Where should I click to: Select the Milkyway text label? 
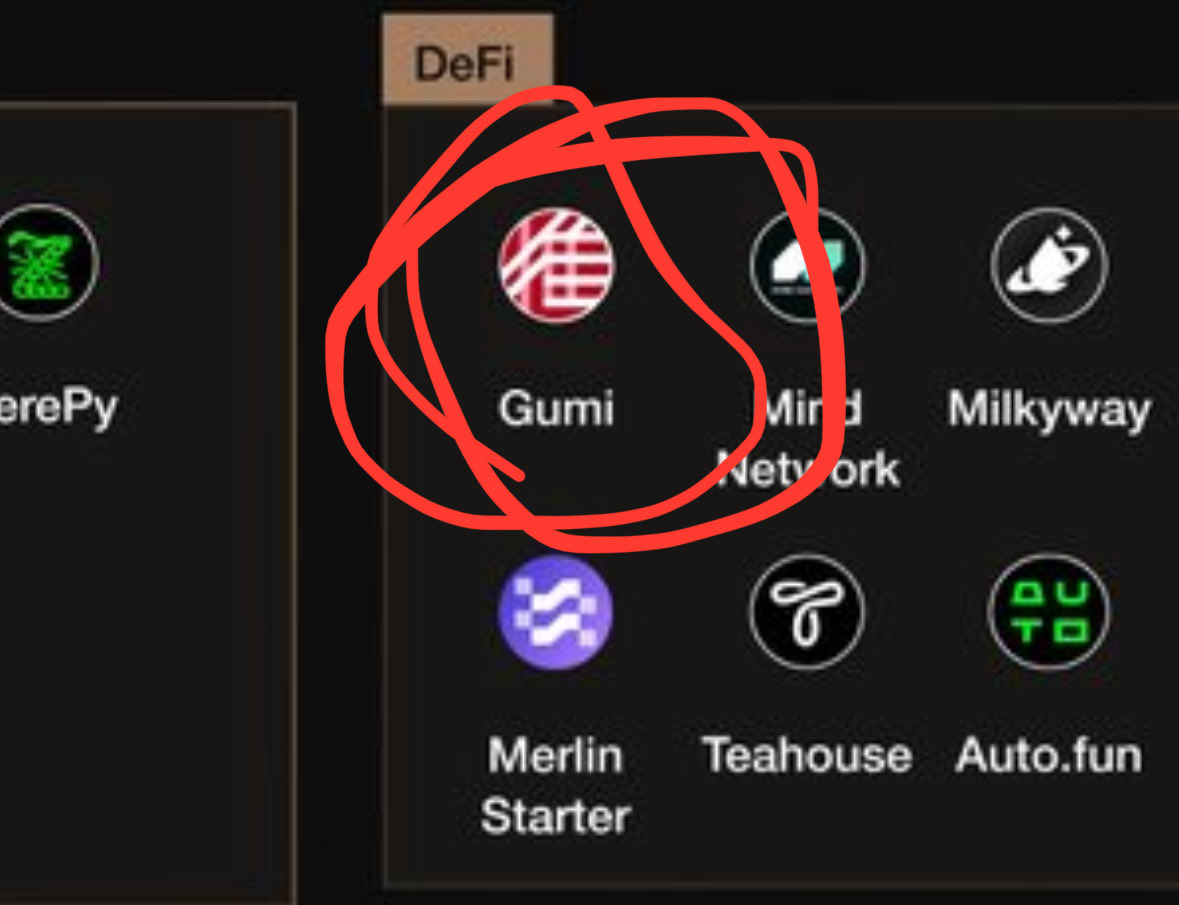coord(1049,410)
